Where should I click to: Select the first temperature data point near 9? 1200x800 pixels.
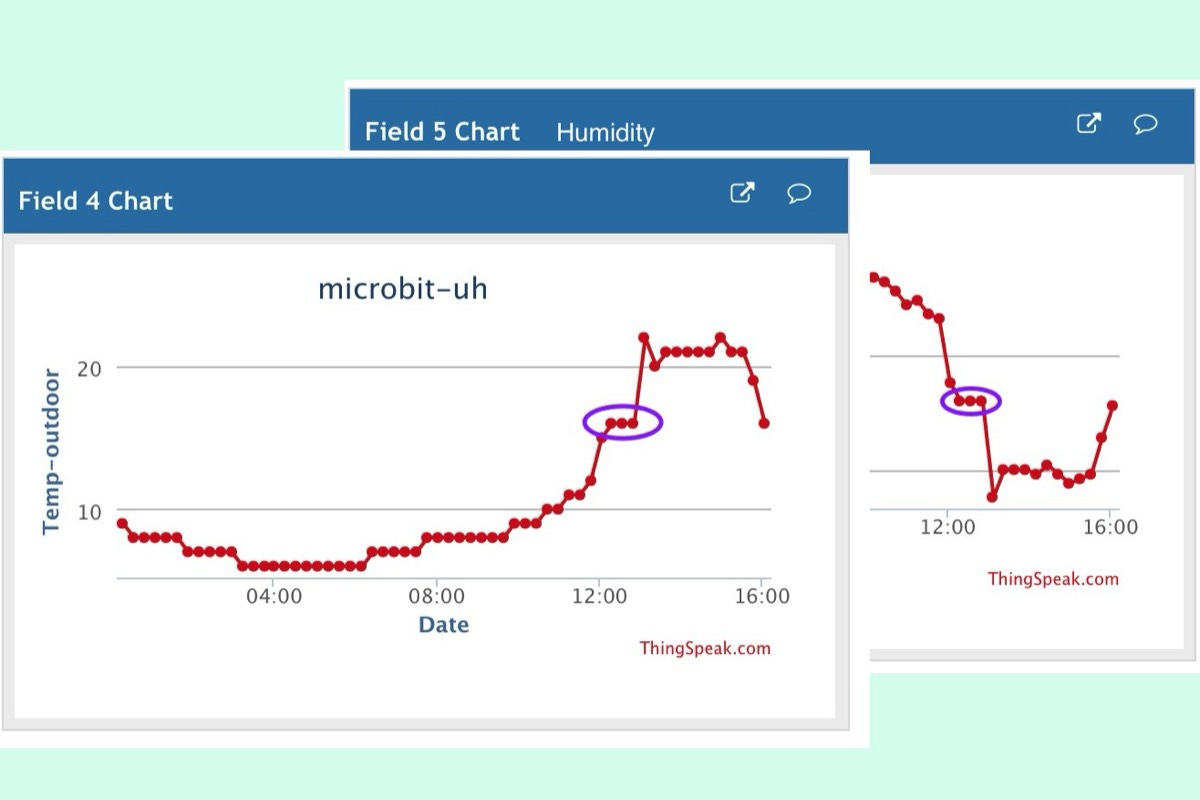click(x=122, y=523)
